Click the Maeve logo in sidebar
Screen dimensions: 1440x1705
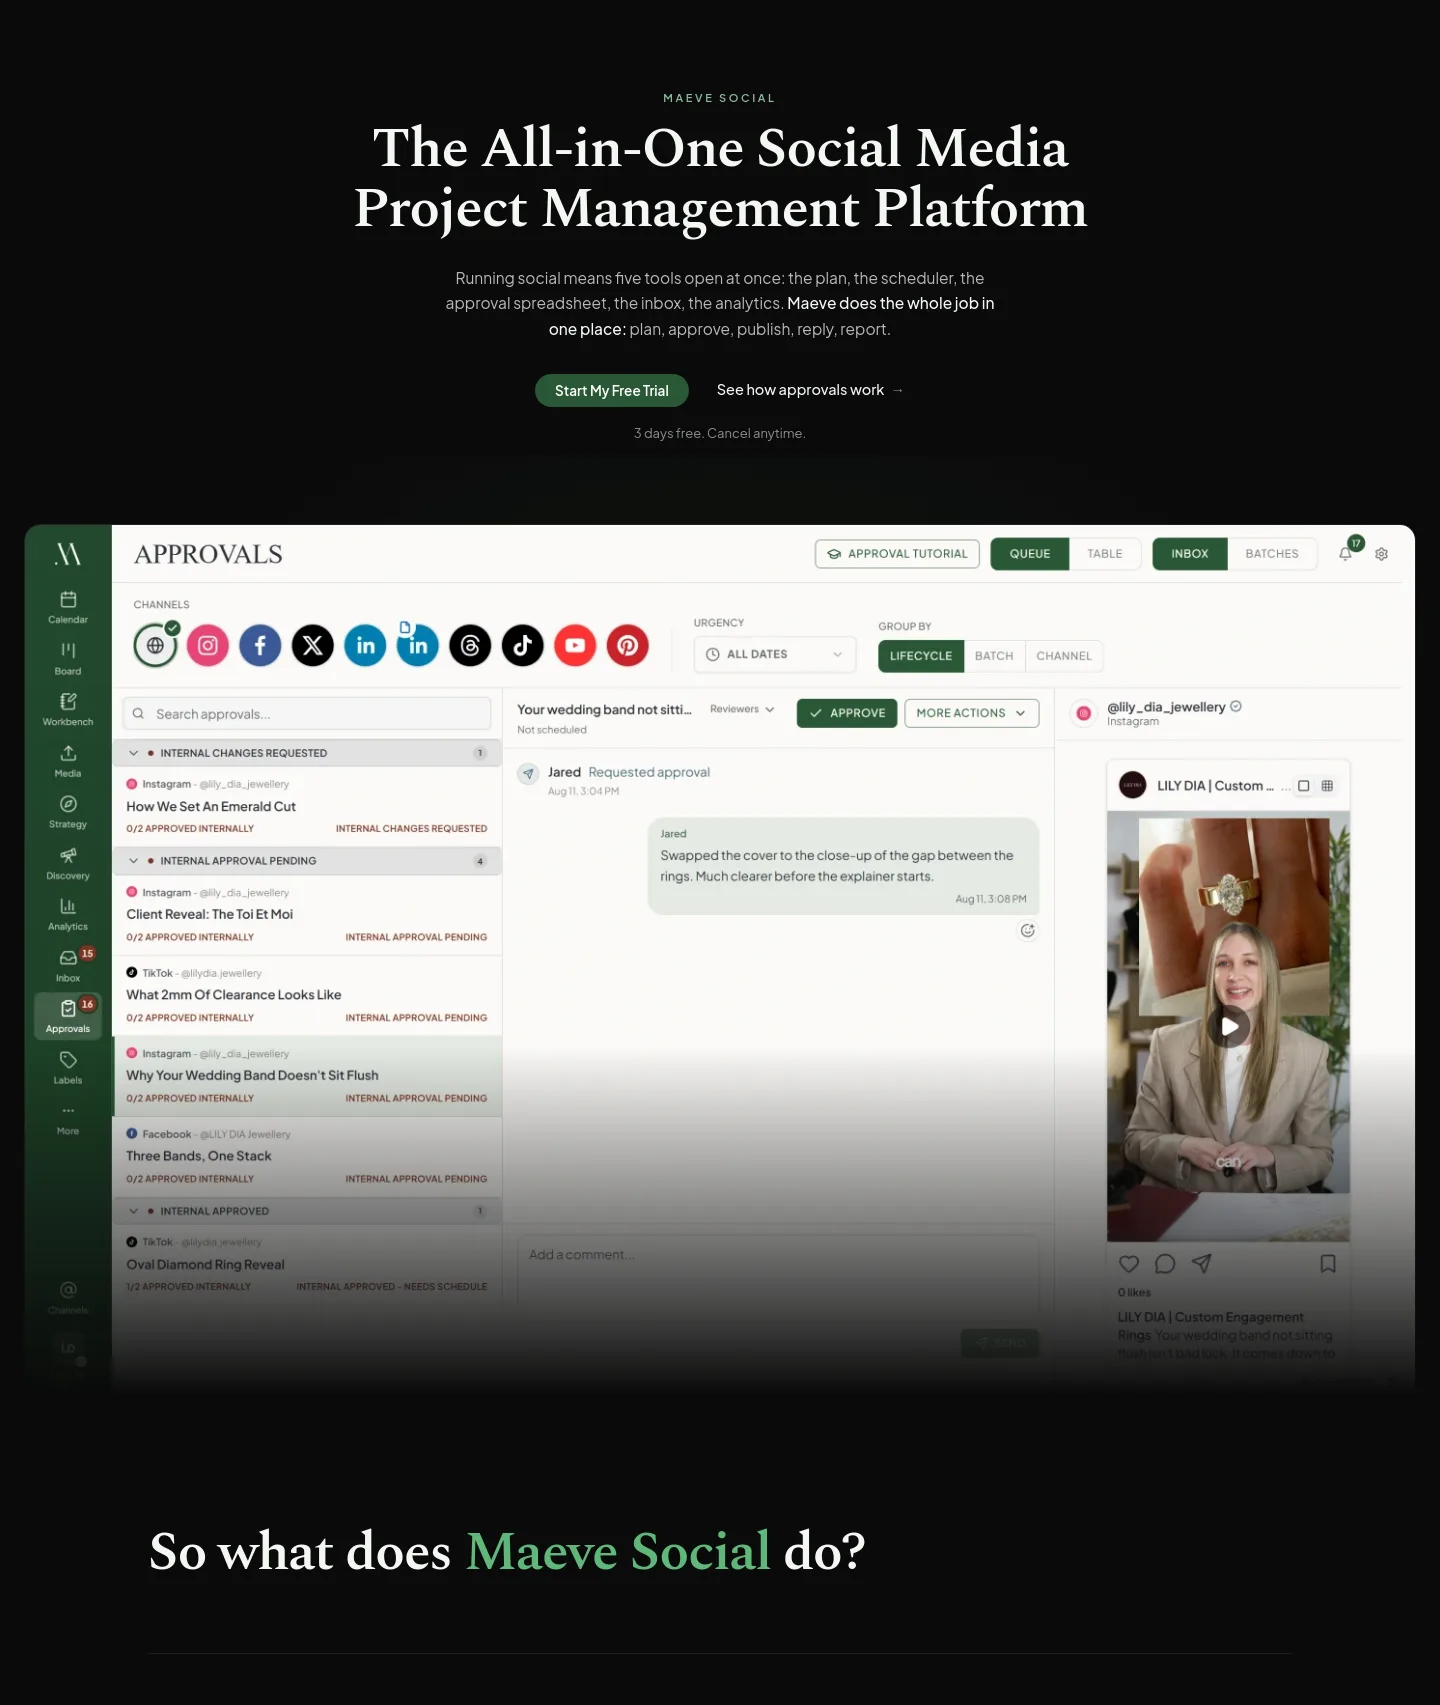point(68,554)
